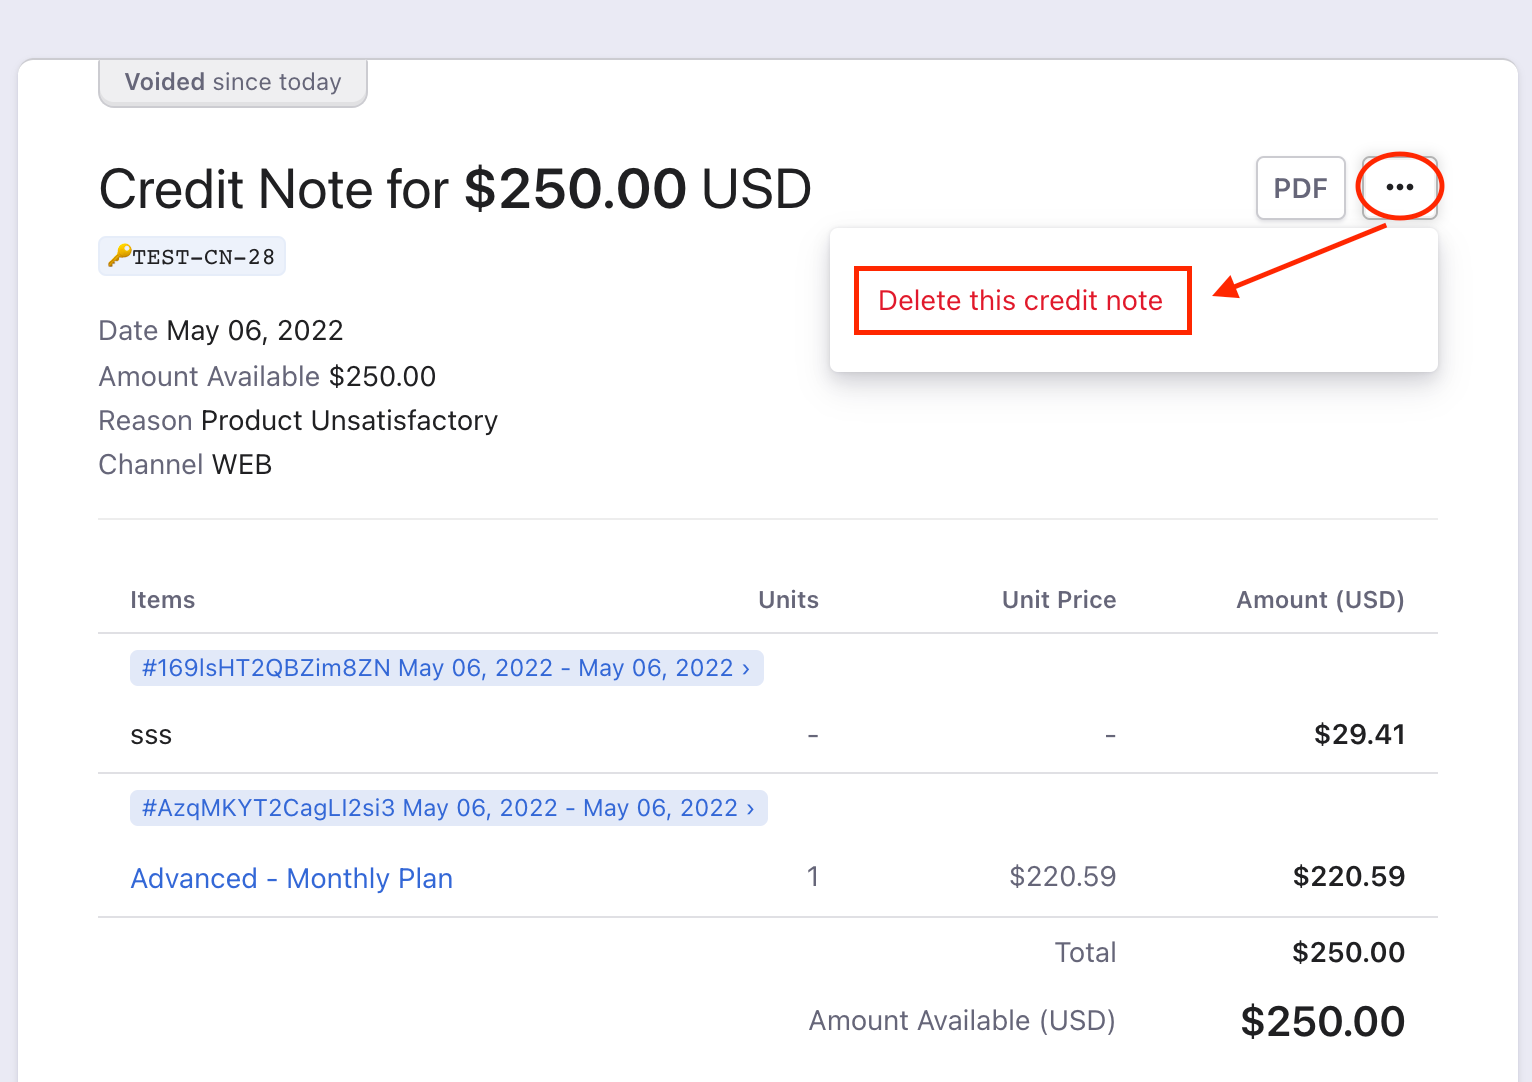Select the Delete option in the dropdown menu
Screen dimensions: 1532x1082
click(x=1021, y=300)
